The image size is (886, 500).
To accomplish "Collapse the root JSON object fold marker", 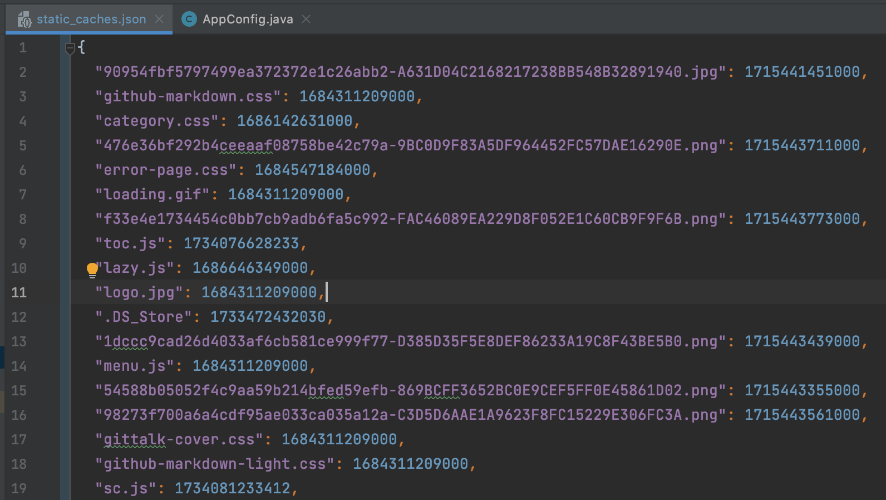I will [x=70, y=48].
